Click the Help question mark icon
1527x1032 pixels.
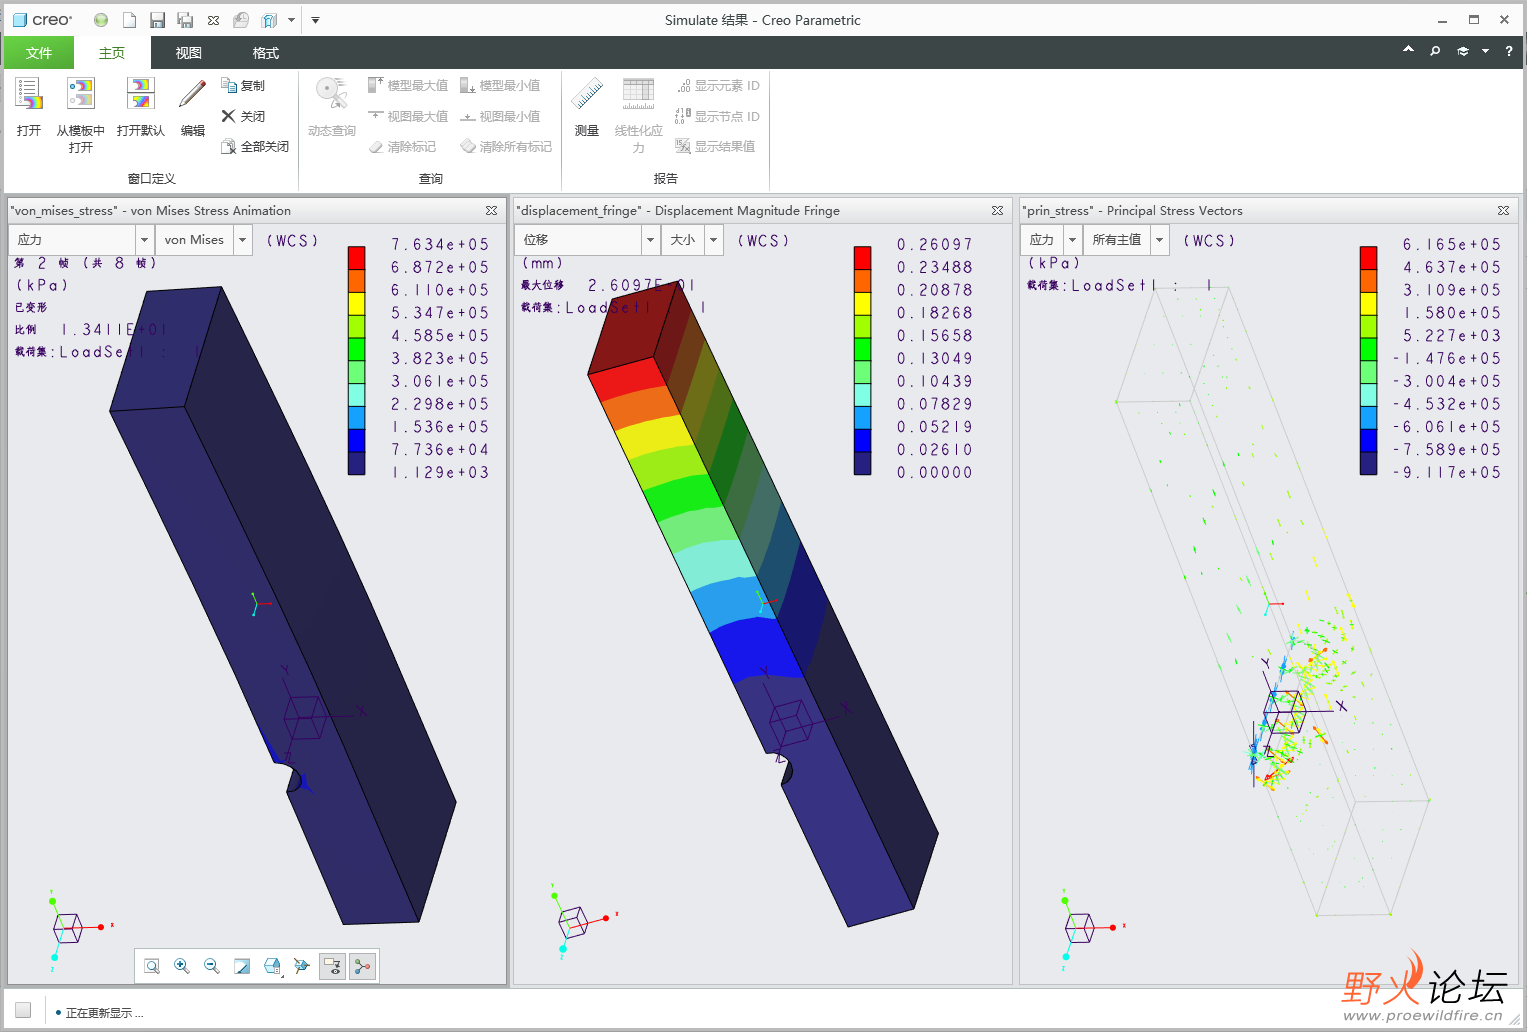tap(1509, 51)
